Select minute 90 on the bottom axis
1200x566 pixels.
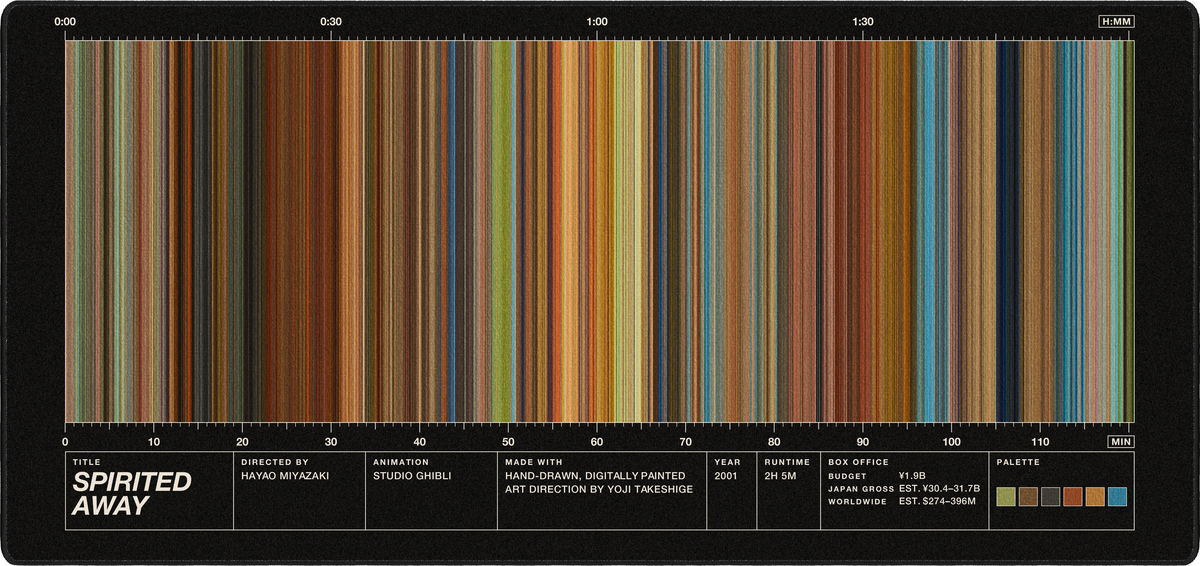point(863,441)
